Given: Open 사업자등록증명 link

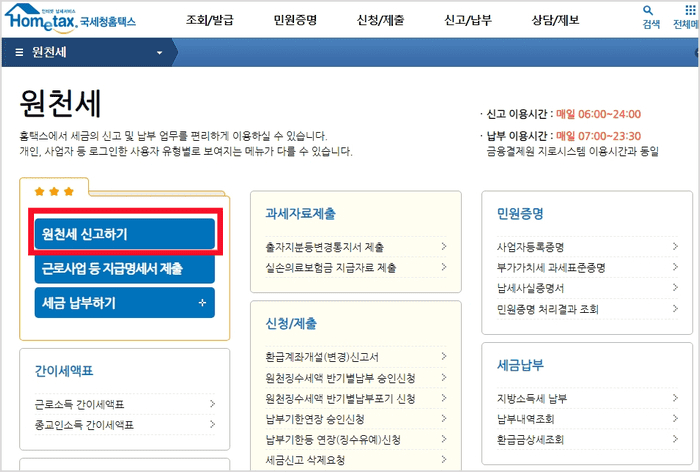Looking at the screenshot, I should pos(530,247).
